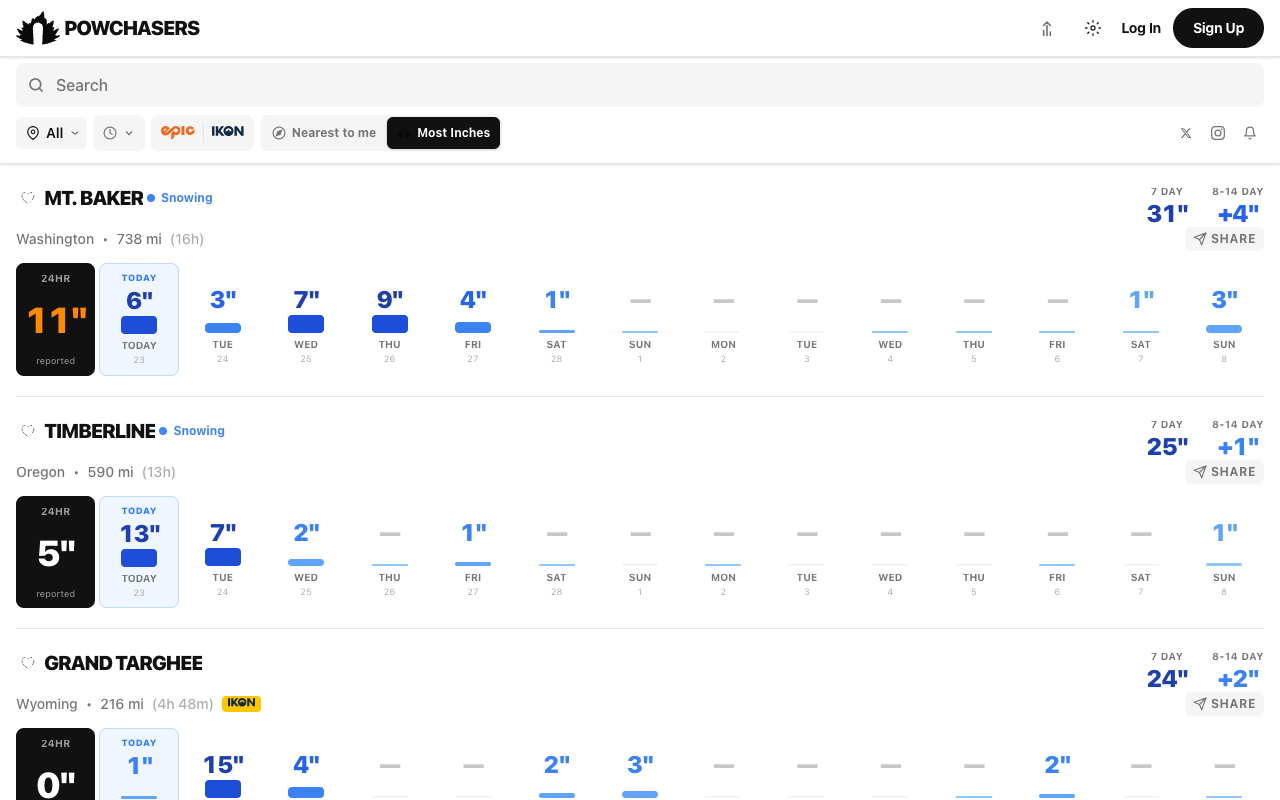Viewport: 1280px width, 800px height.
Task: Open the chevron next to All filter
Action: tap(74, 132)
